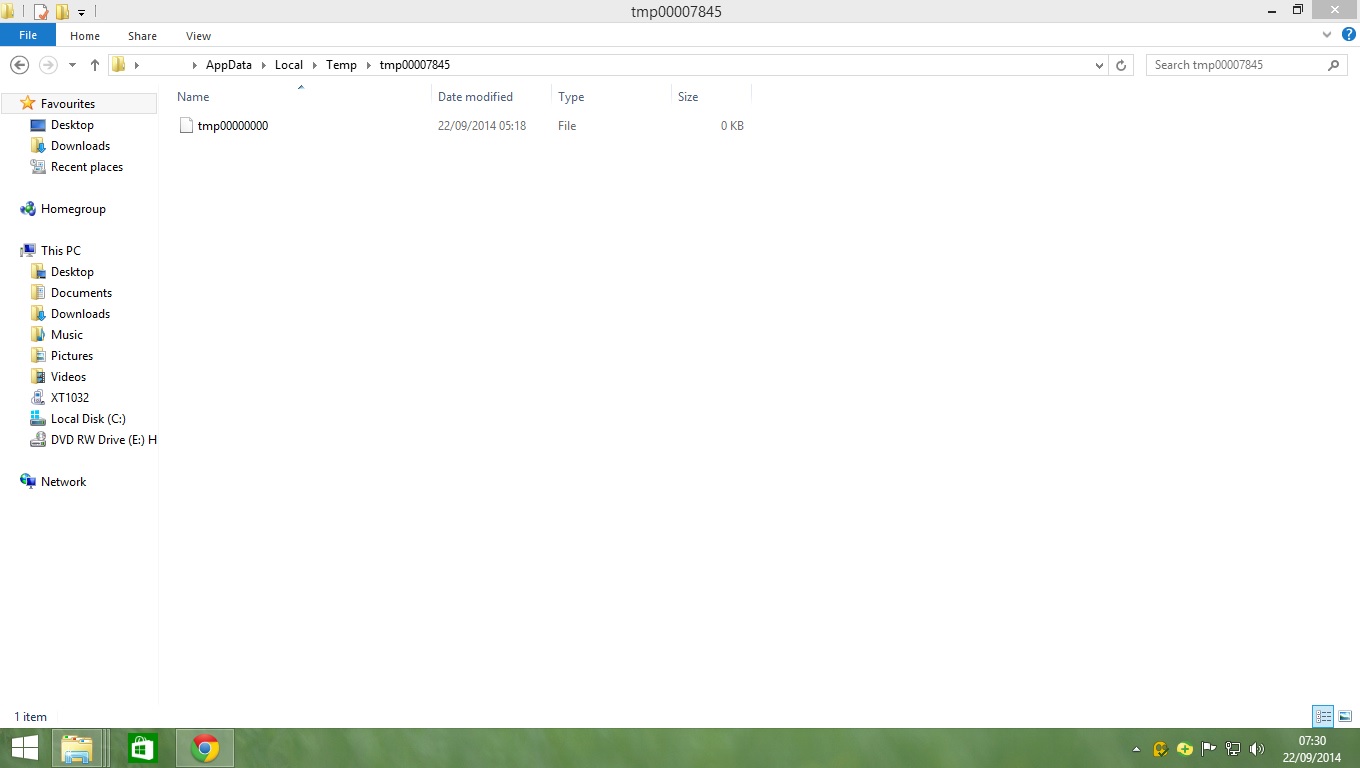Open the Music folder

[67, 335]
